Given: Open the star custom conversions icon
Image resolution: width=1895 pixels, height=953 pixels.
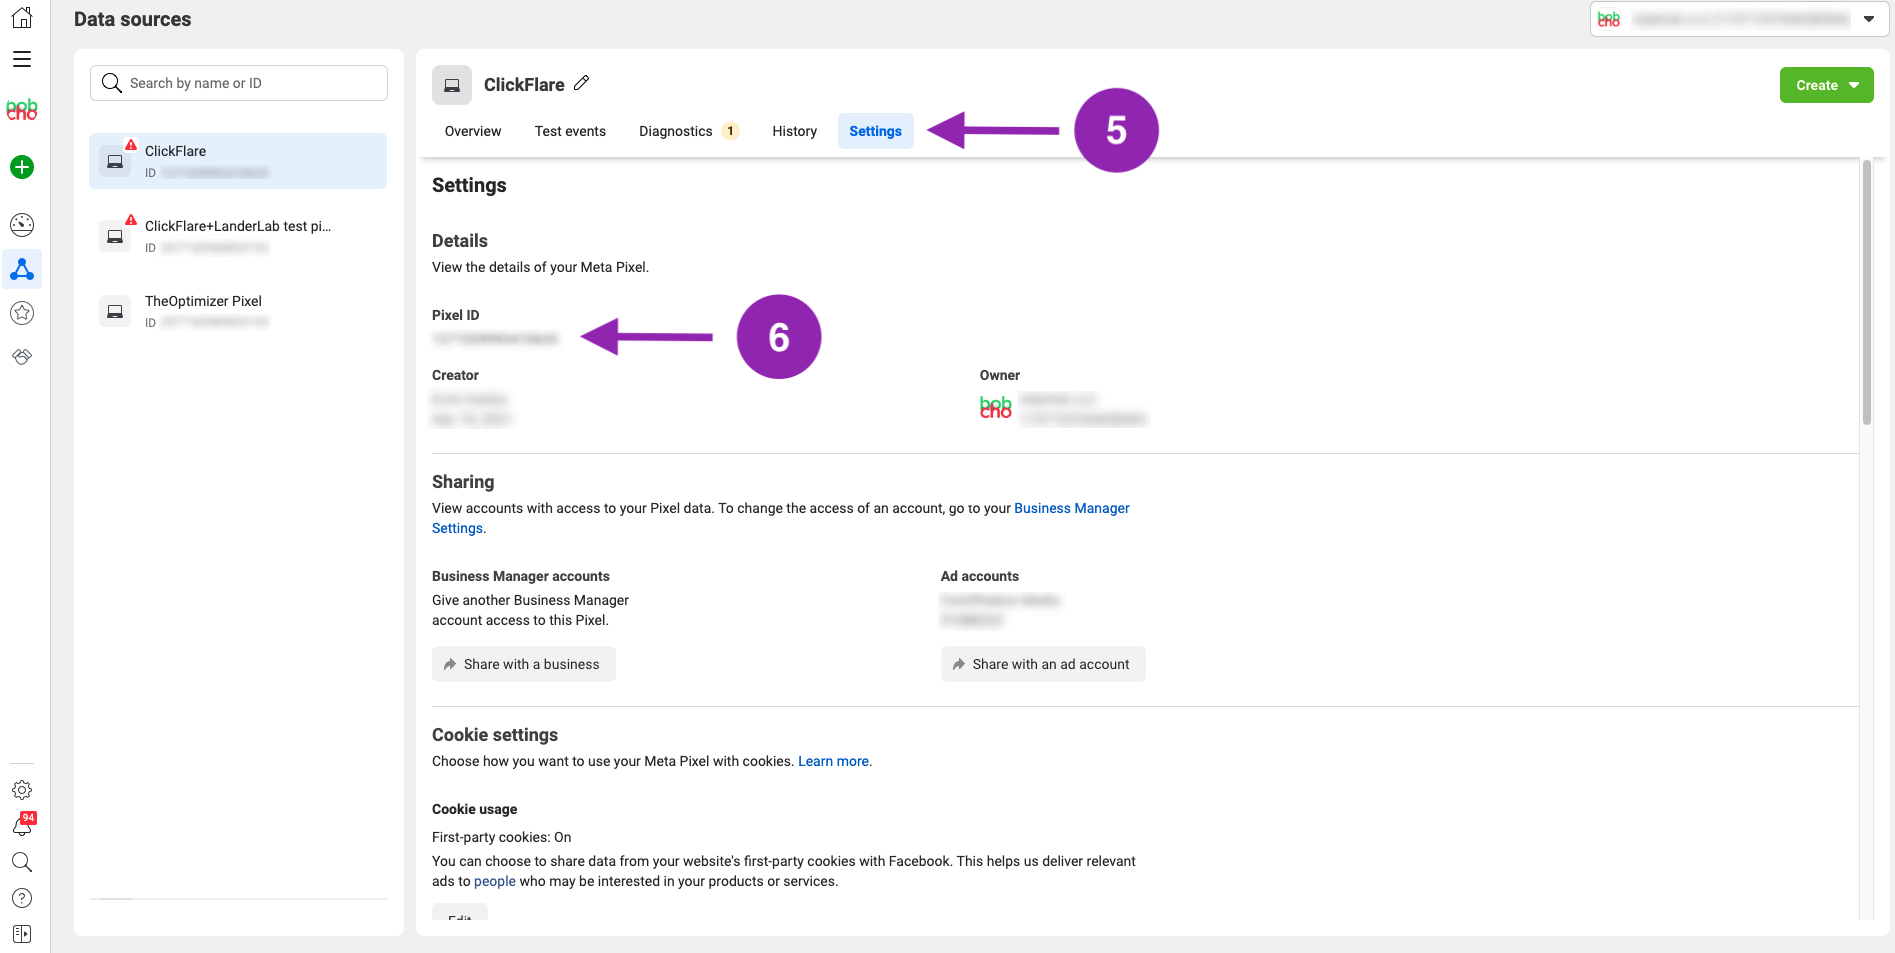Looking at the screenshot, I should 22,313.
